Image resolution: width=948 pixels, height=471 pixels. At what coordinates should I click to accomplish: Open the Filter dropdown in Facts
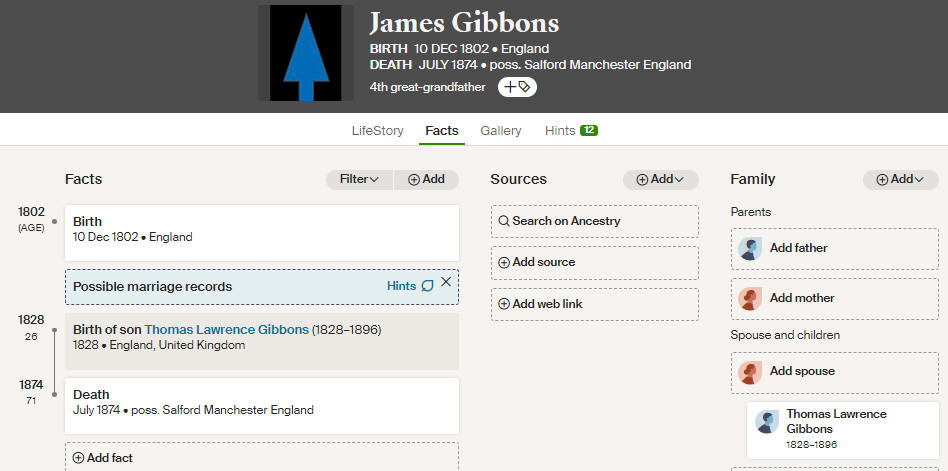(359, 179)
